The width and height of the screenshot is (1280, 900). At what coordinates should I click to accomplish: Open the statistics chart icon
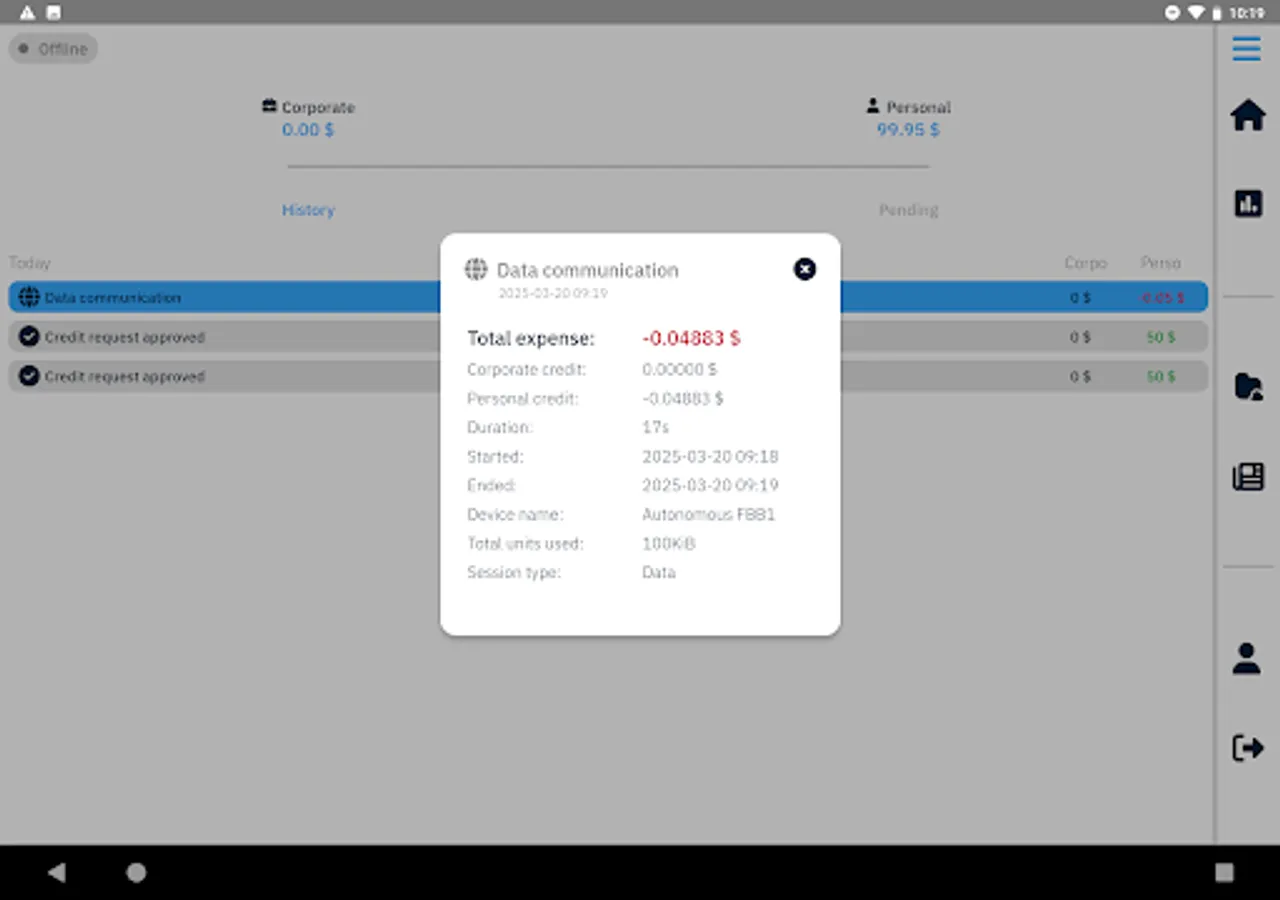(1247, 203)
